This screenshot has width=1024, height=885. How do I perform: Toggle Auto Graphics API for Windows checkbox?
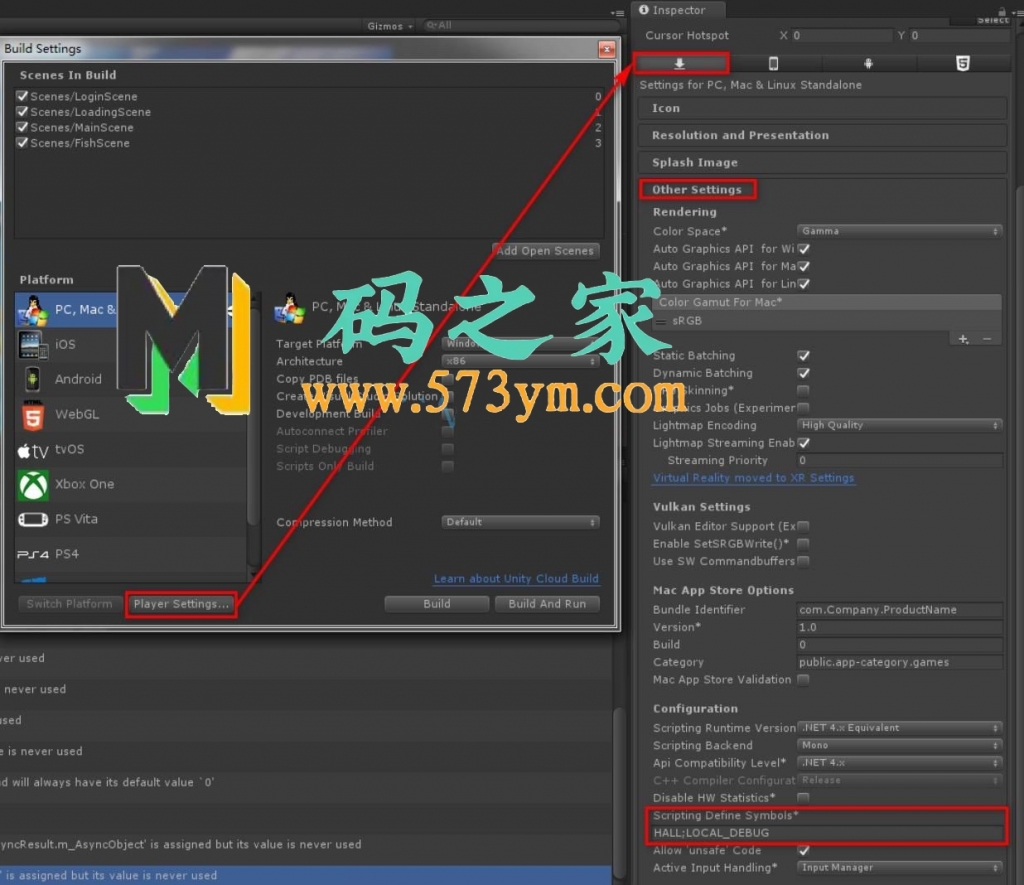point(804,249)
